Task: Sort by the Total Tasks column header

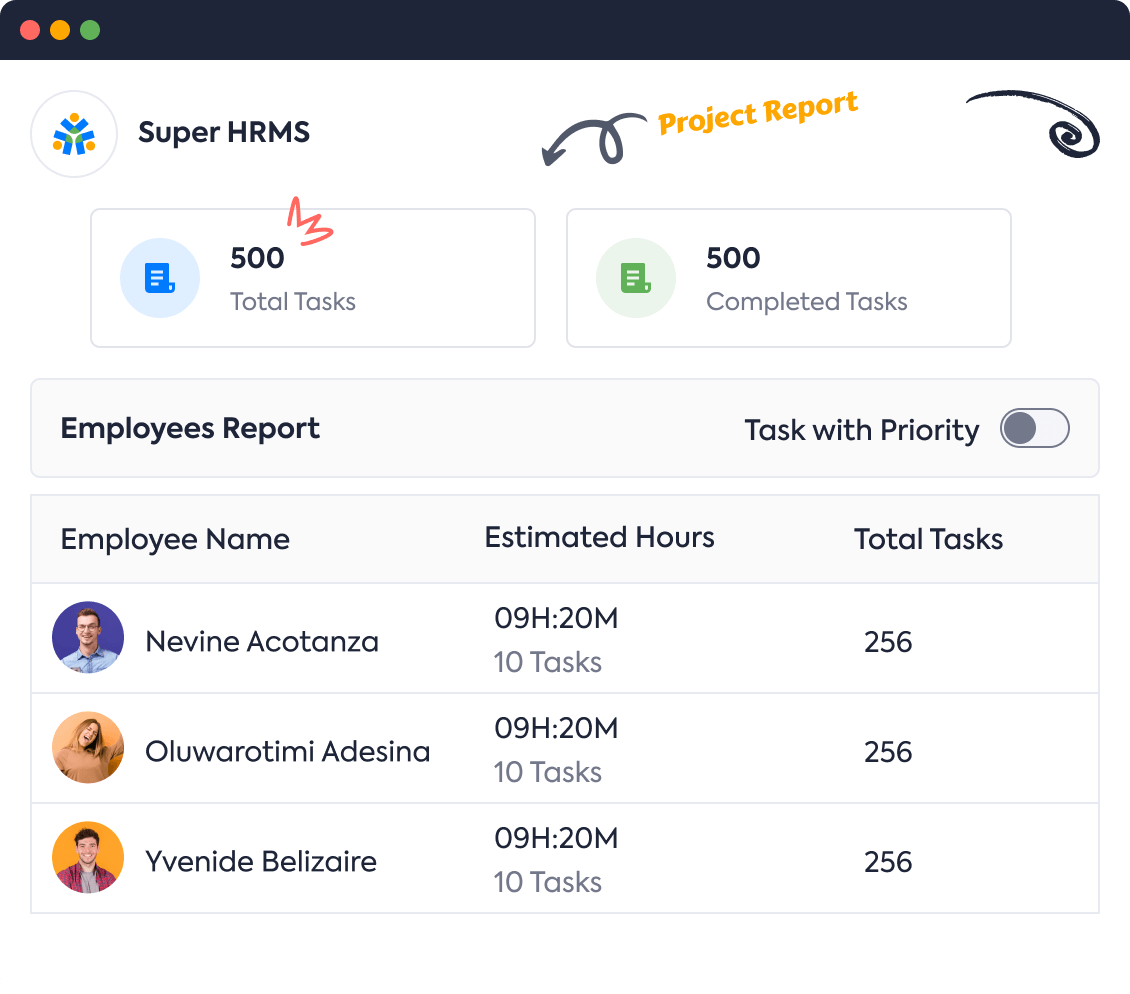Action: coord(928,539)
